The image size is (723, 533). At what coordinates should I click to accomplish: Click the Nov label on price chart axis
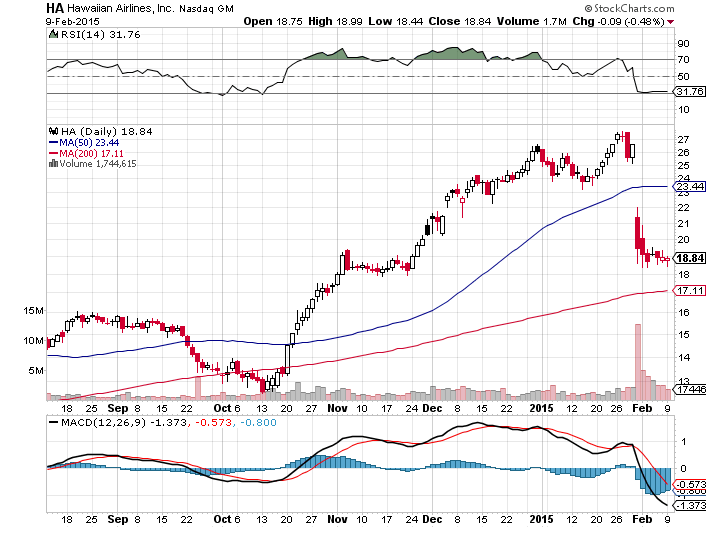tap(338, 409)
